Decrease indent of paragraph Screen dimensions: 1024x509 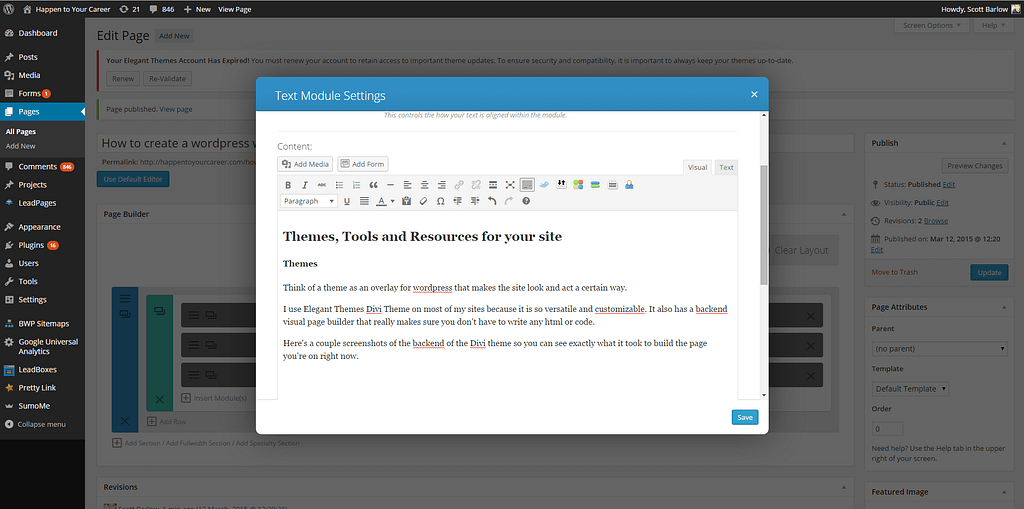coord(458,201)
